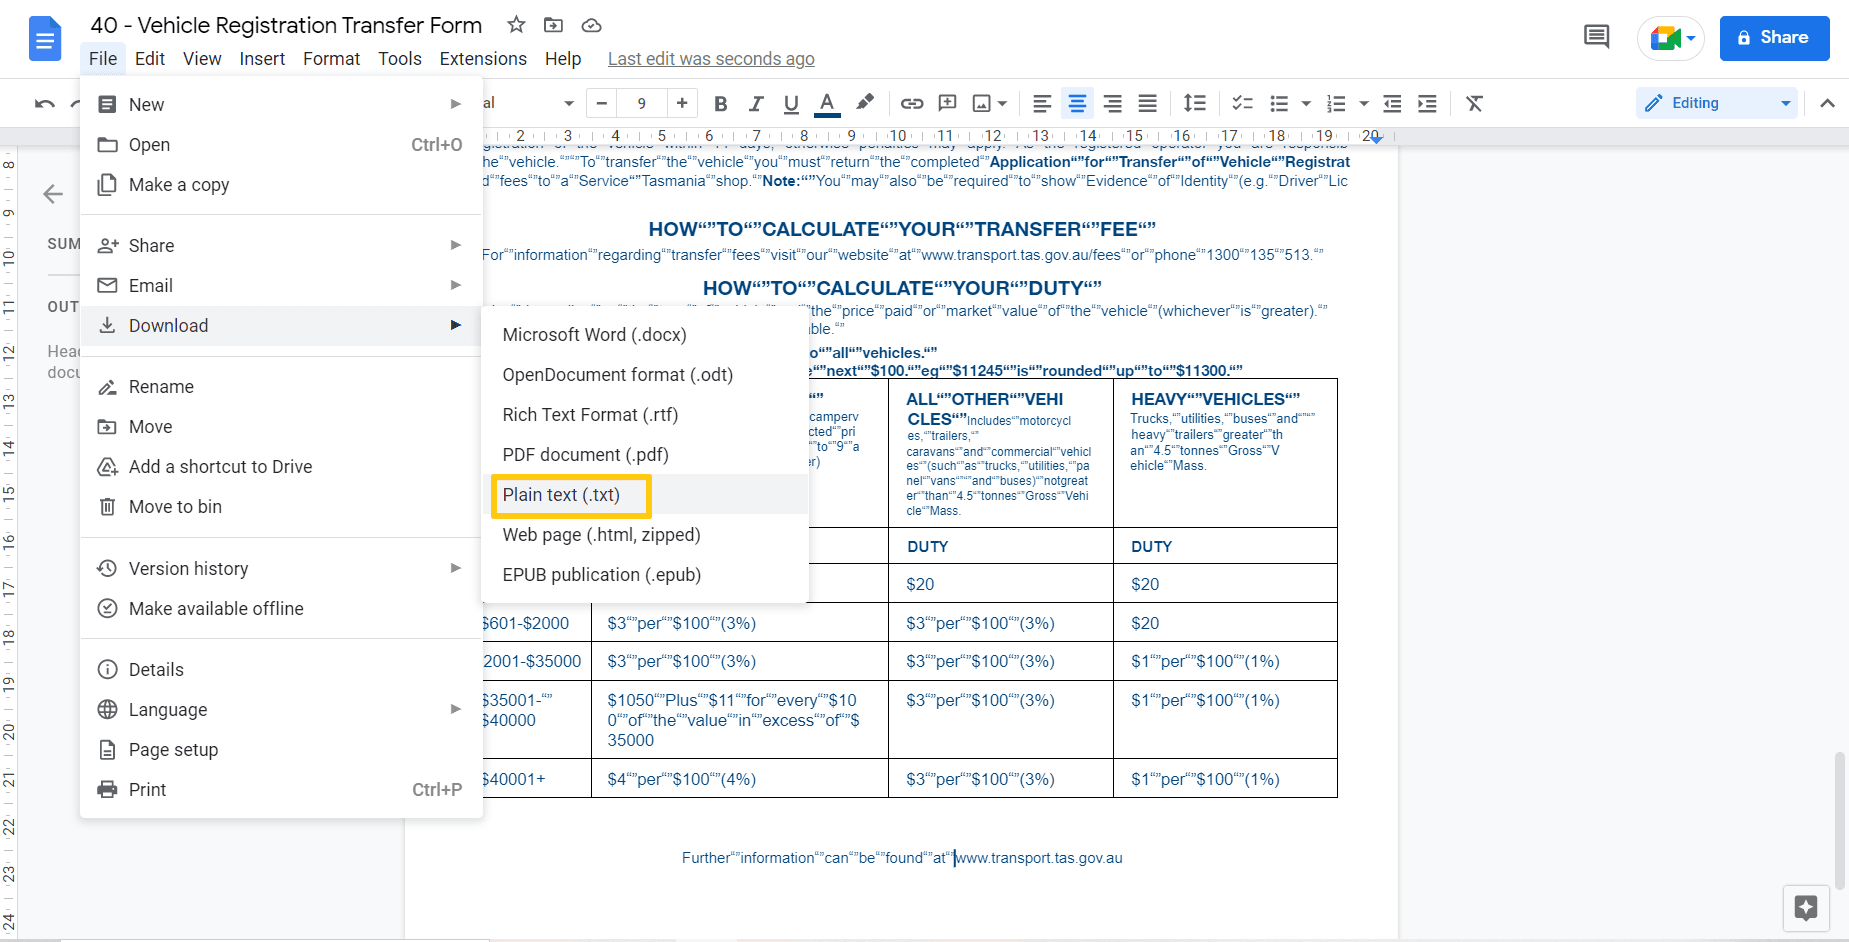Open the bulleted list dropdown arrow

pos(1305,103)
